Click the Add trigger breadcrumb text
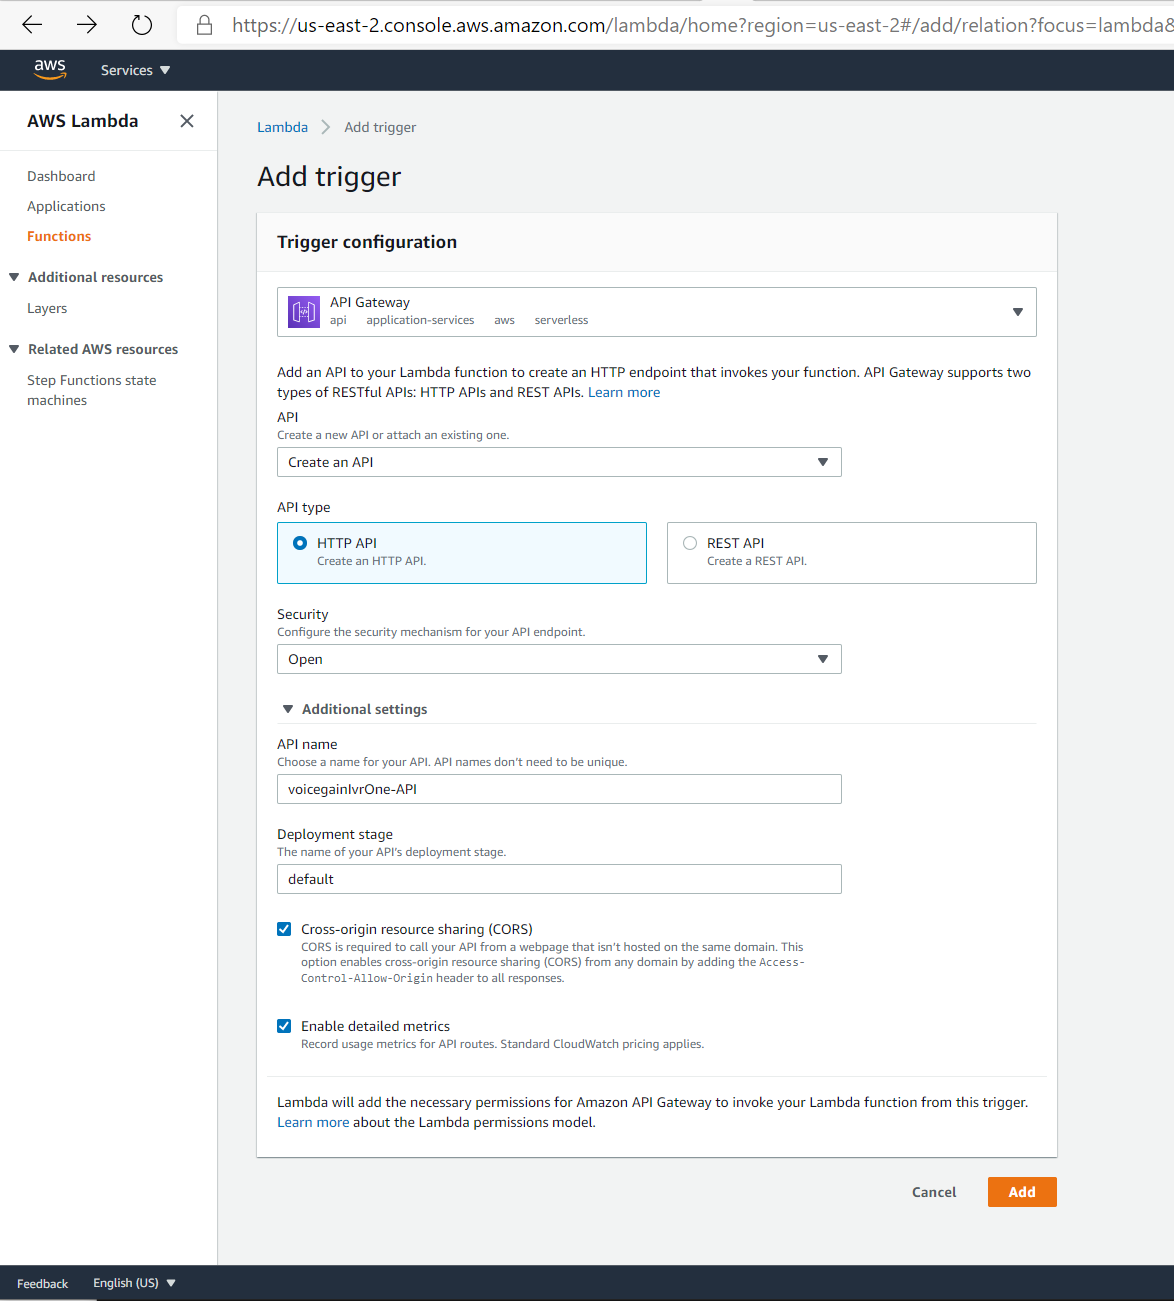Image resolution: width=1174 pixels, height=1301 pixels. [x=380, y=127]
